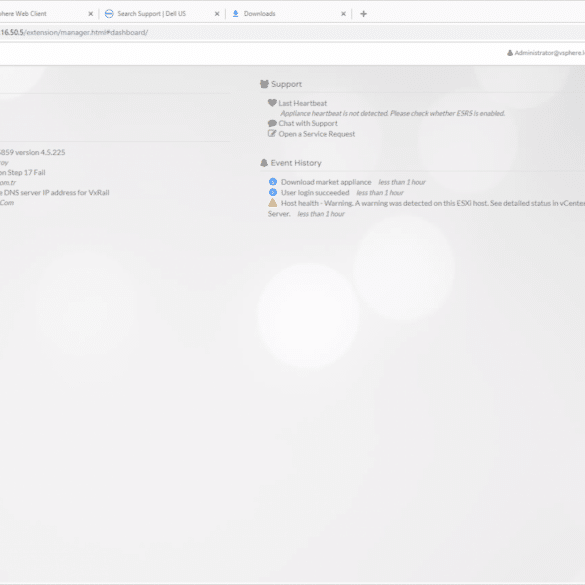Close the vSphere Web Client tab
Viewport: 585px width, 585px height.
tap(90, 14)
